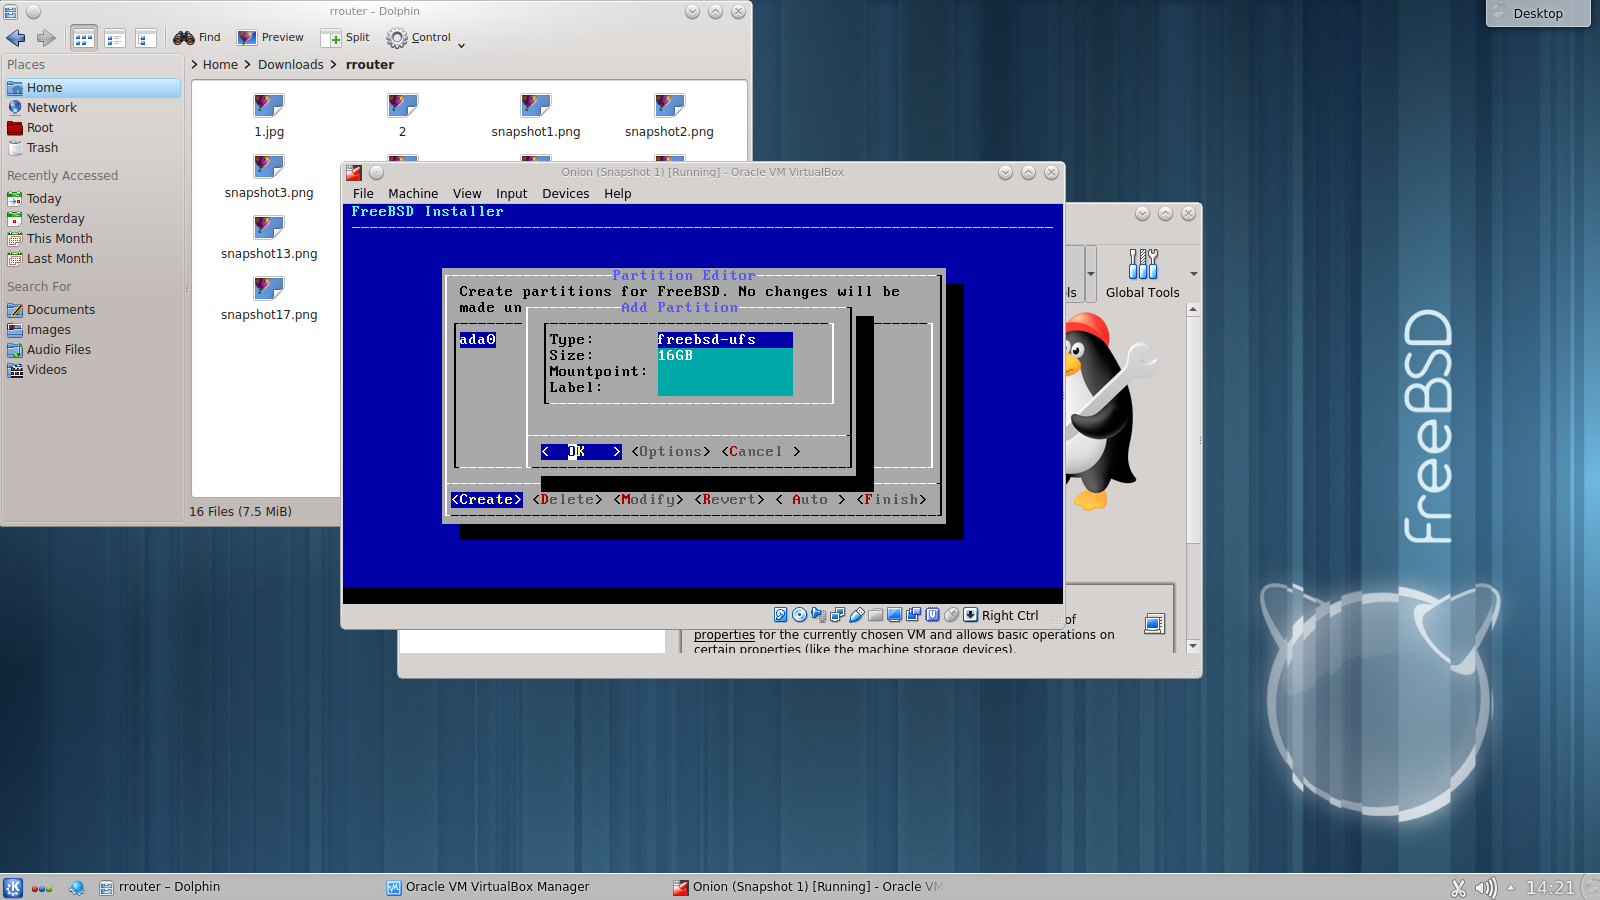
Task: Click the shared folders status icon
Action: point(876,615)
